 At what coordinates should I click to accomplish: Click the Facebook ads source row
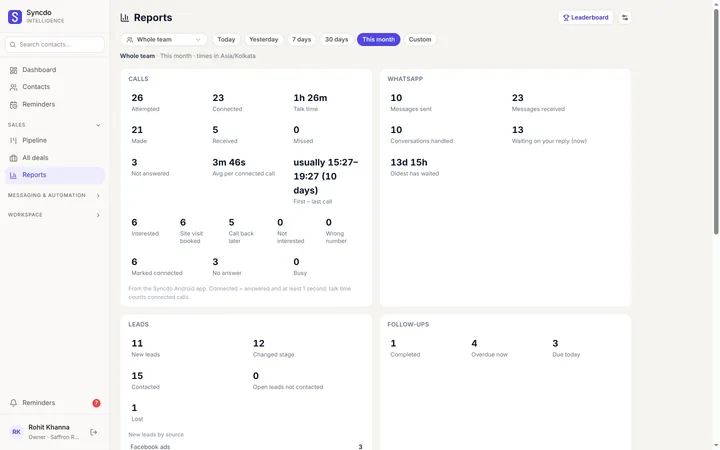[x=246, y=446]
